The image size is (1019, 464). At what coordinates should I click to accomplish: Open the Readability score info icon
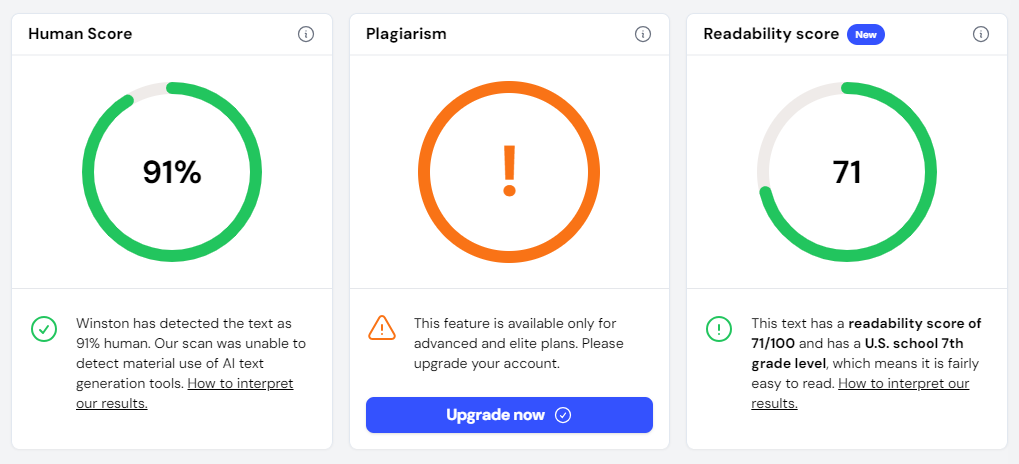981,34
